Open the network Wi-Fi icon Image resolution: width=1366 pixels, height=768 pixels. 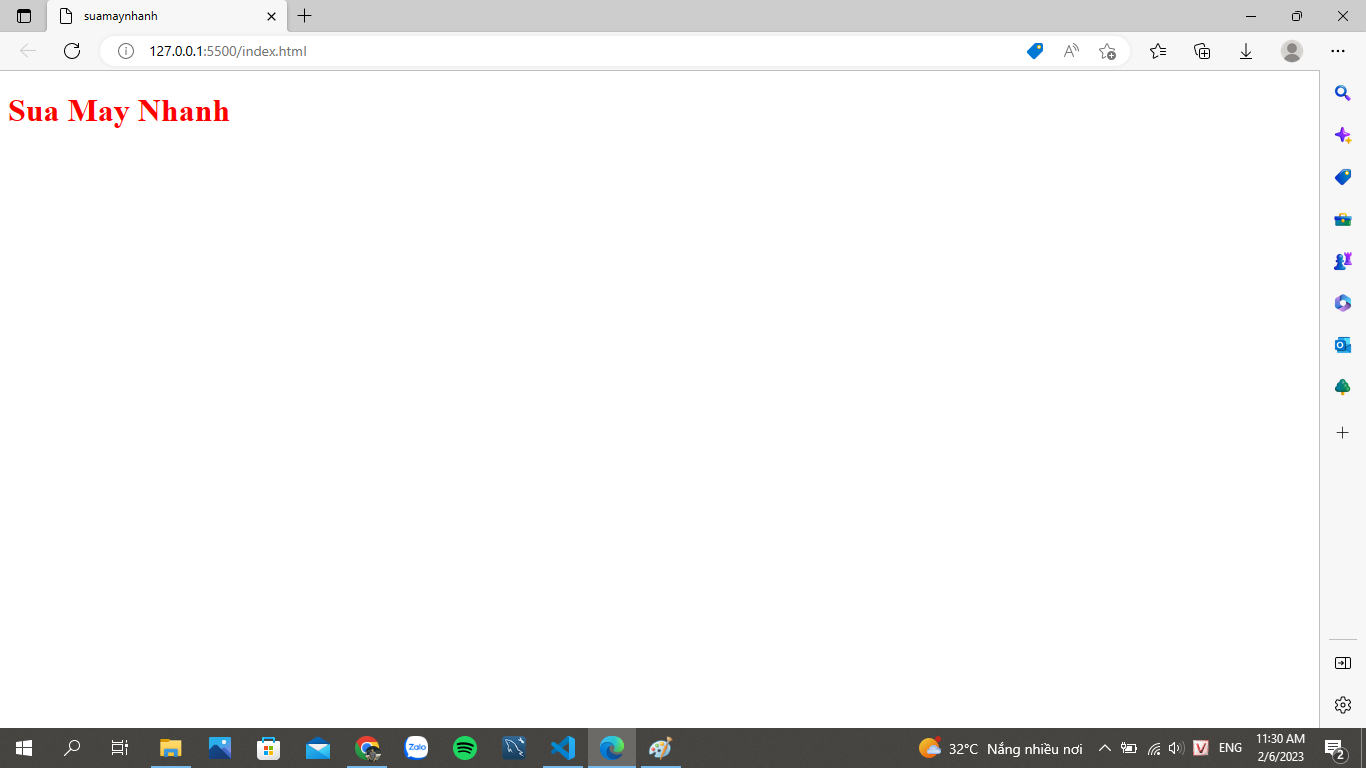pos(1153,748)
